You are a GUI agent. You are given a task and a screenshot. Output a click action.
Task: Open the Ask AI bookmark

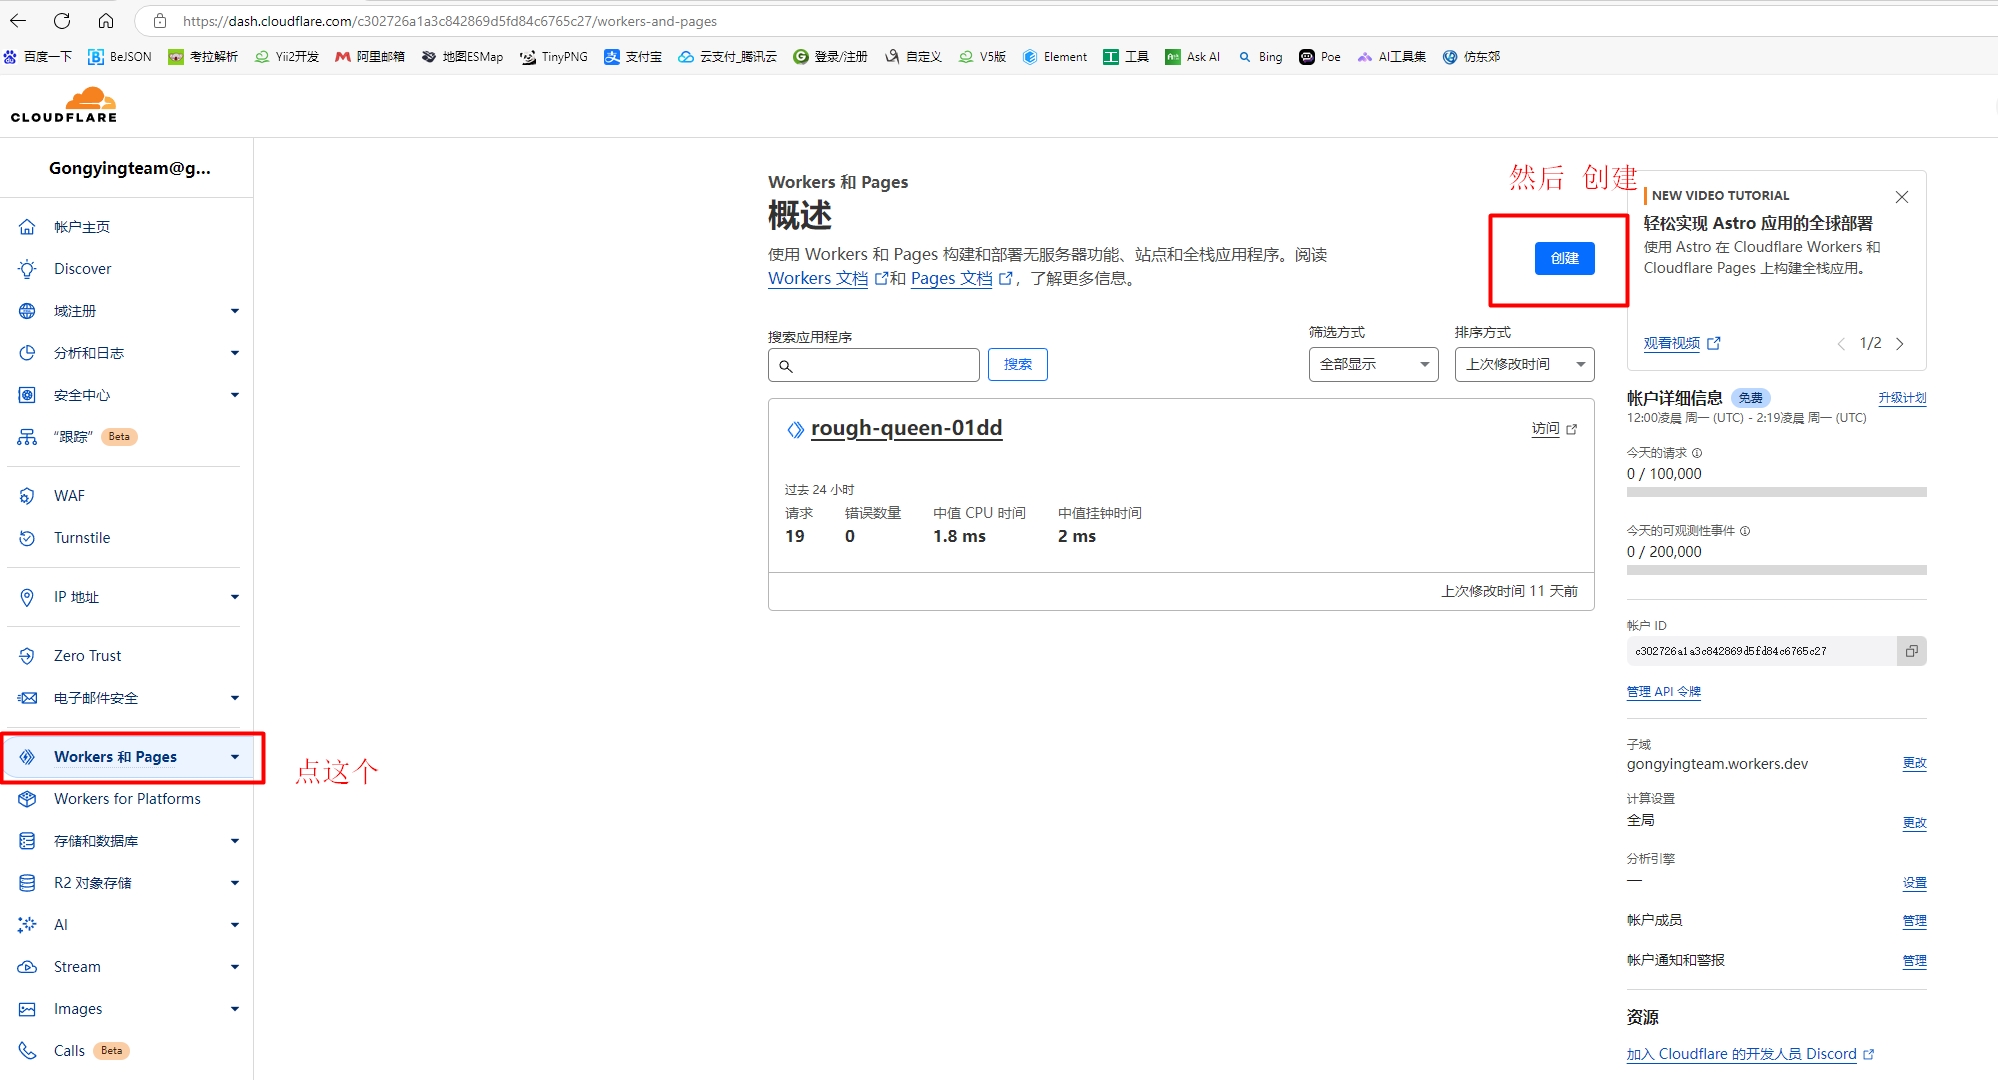click(1193, 57)
